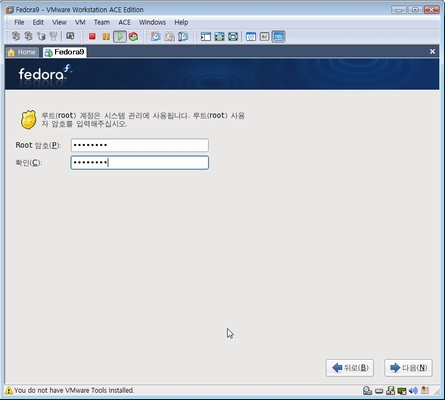Viewport: 445px width, 400px height.
Task: Open the Team menu
Action: 102,22
